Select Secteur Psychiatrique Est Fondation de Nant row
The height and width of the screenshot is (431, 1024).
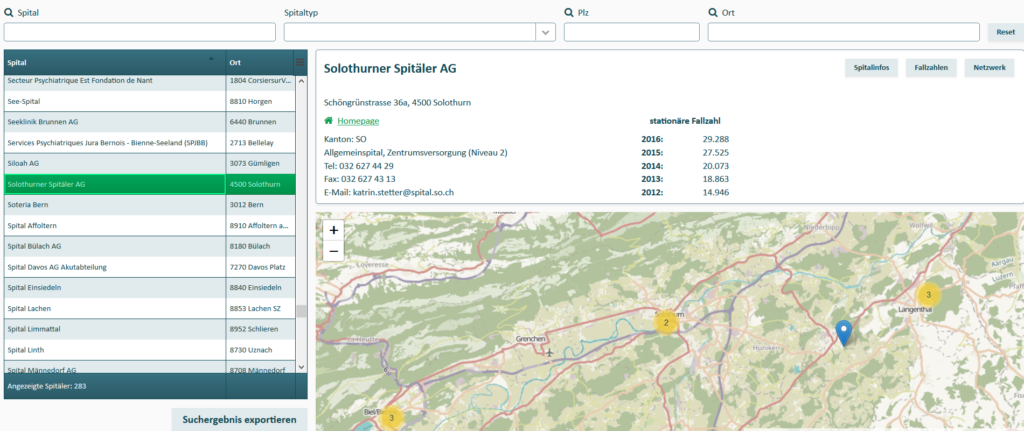pyautogui.click(x=150, y=82)
